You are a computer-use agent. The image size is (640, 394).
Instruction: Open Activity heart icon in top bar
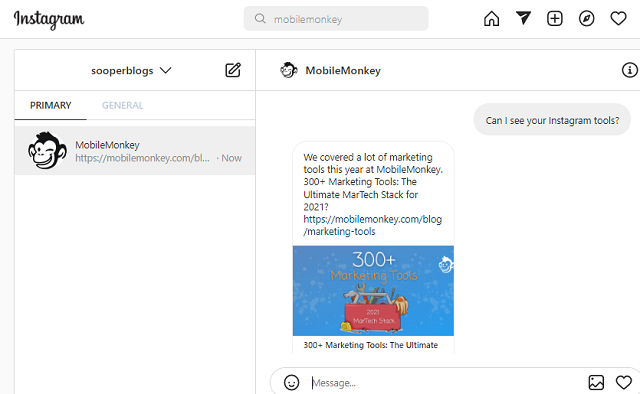click(x=618, y=18)
